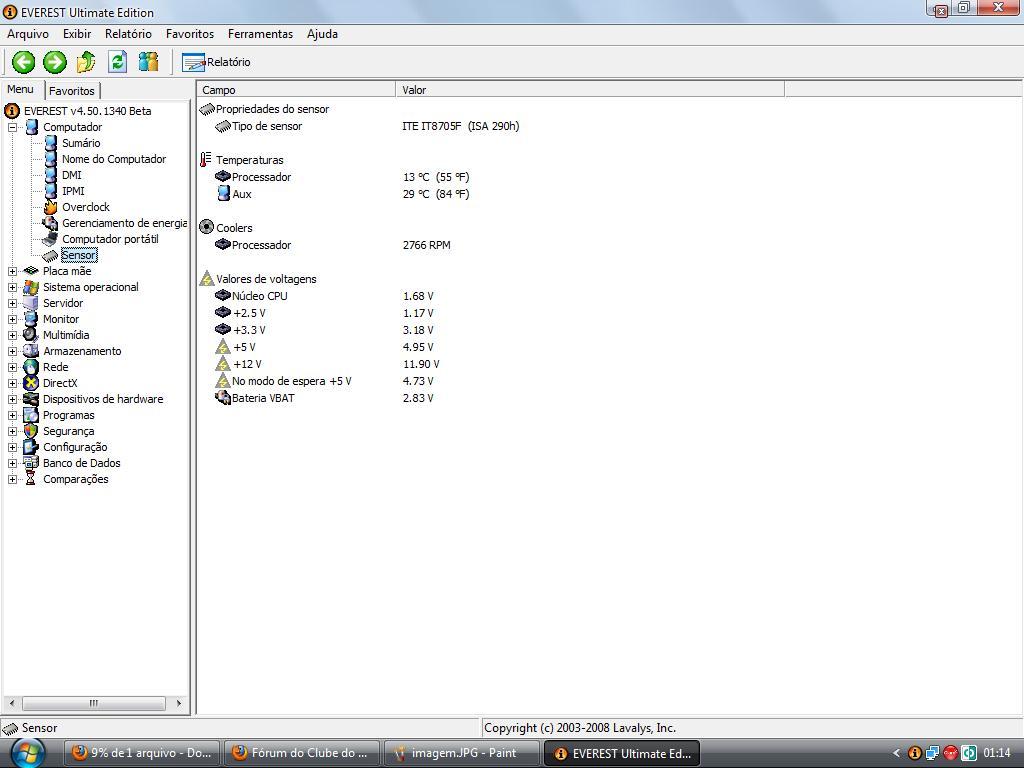Select the Nome do Computador icon
This screenshot has height=768, width=1024.
click(50, 159)
